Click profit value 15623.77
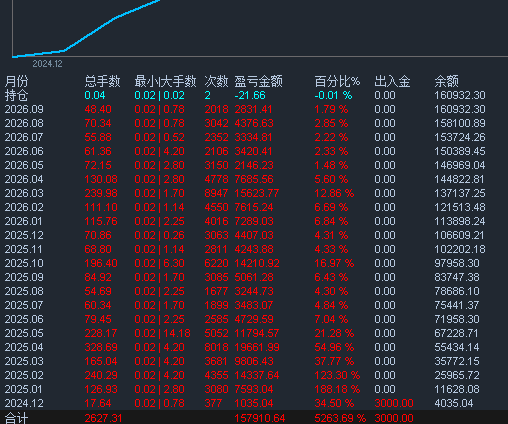The width and height of the screenshot is (508, 424). coord(257,194)
